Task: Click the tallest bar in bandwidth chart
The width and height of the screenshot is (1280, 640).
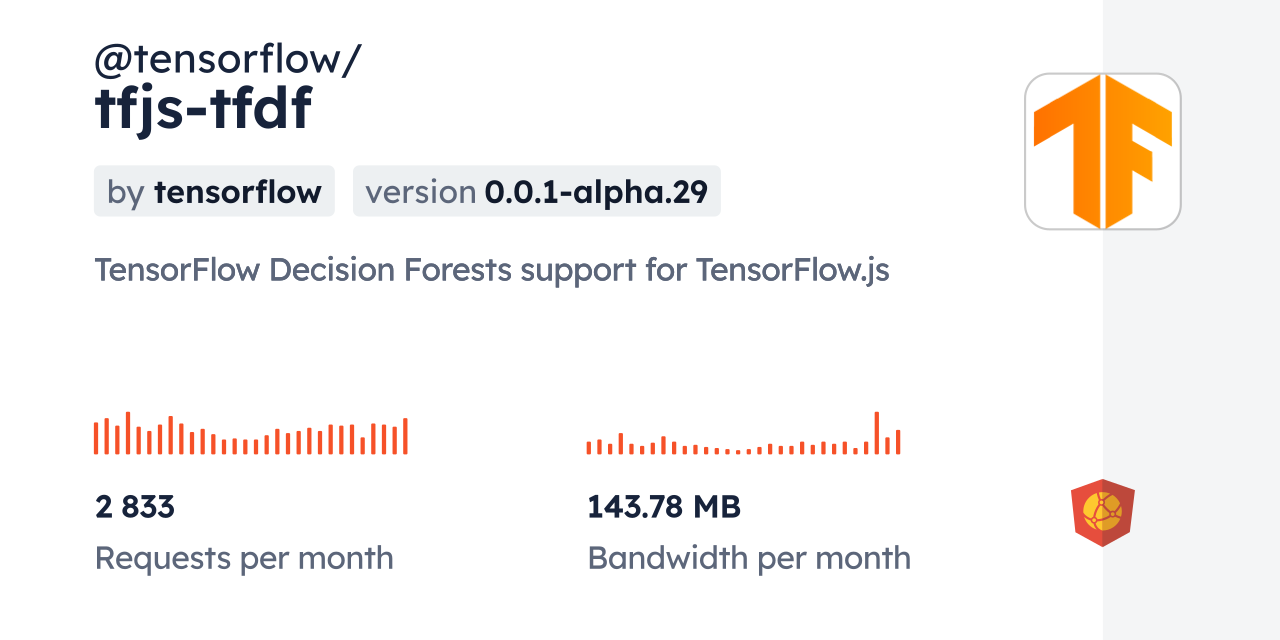Action: pyautogui.click(x=876, y=433)
